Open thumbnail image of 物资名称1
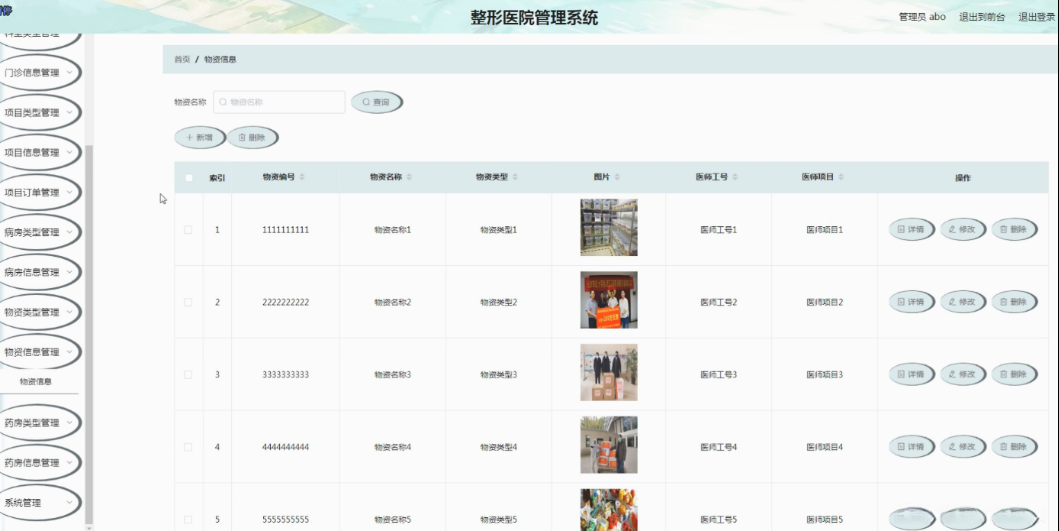 tap(609, 228)
